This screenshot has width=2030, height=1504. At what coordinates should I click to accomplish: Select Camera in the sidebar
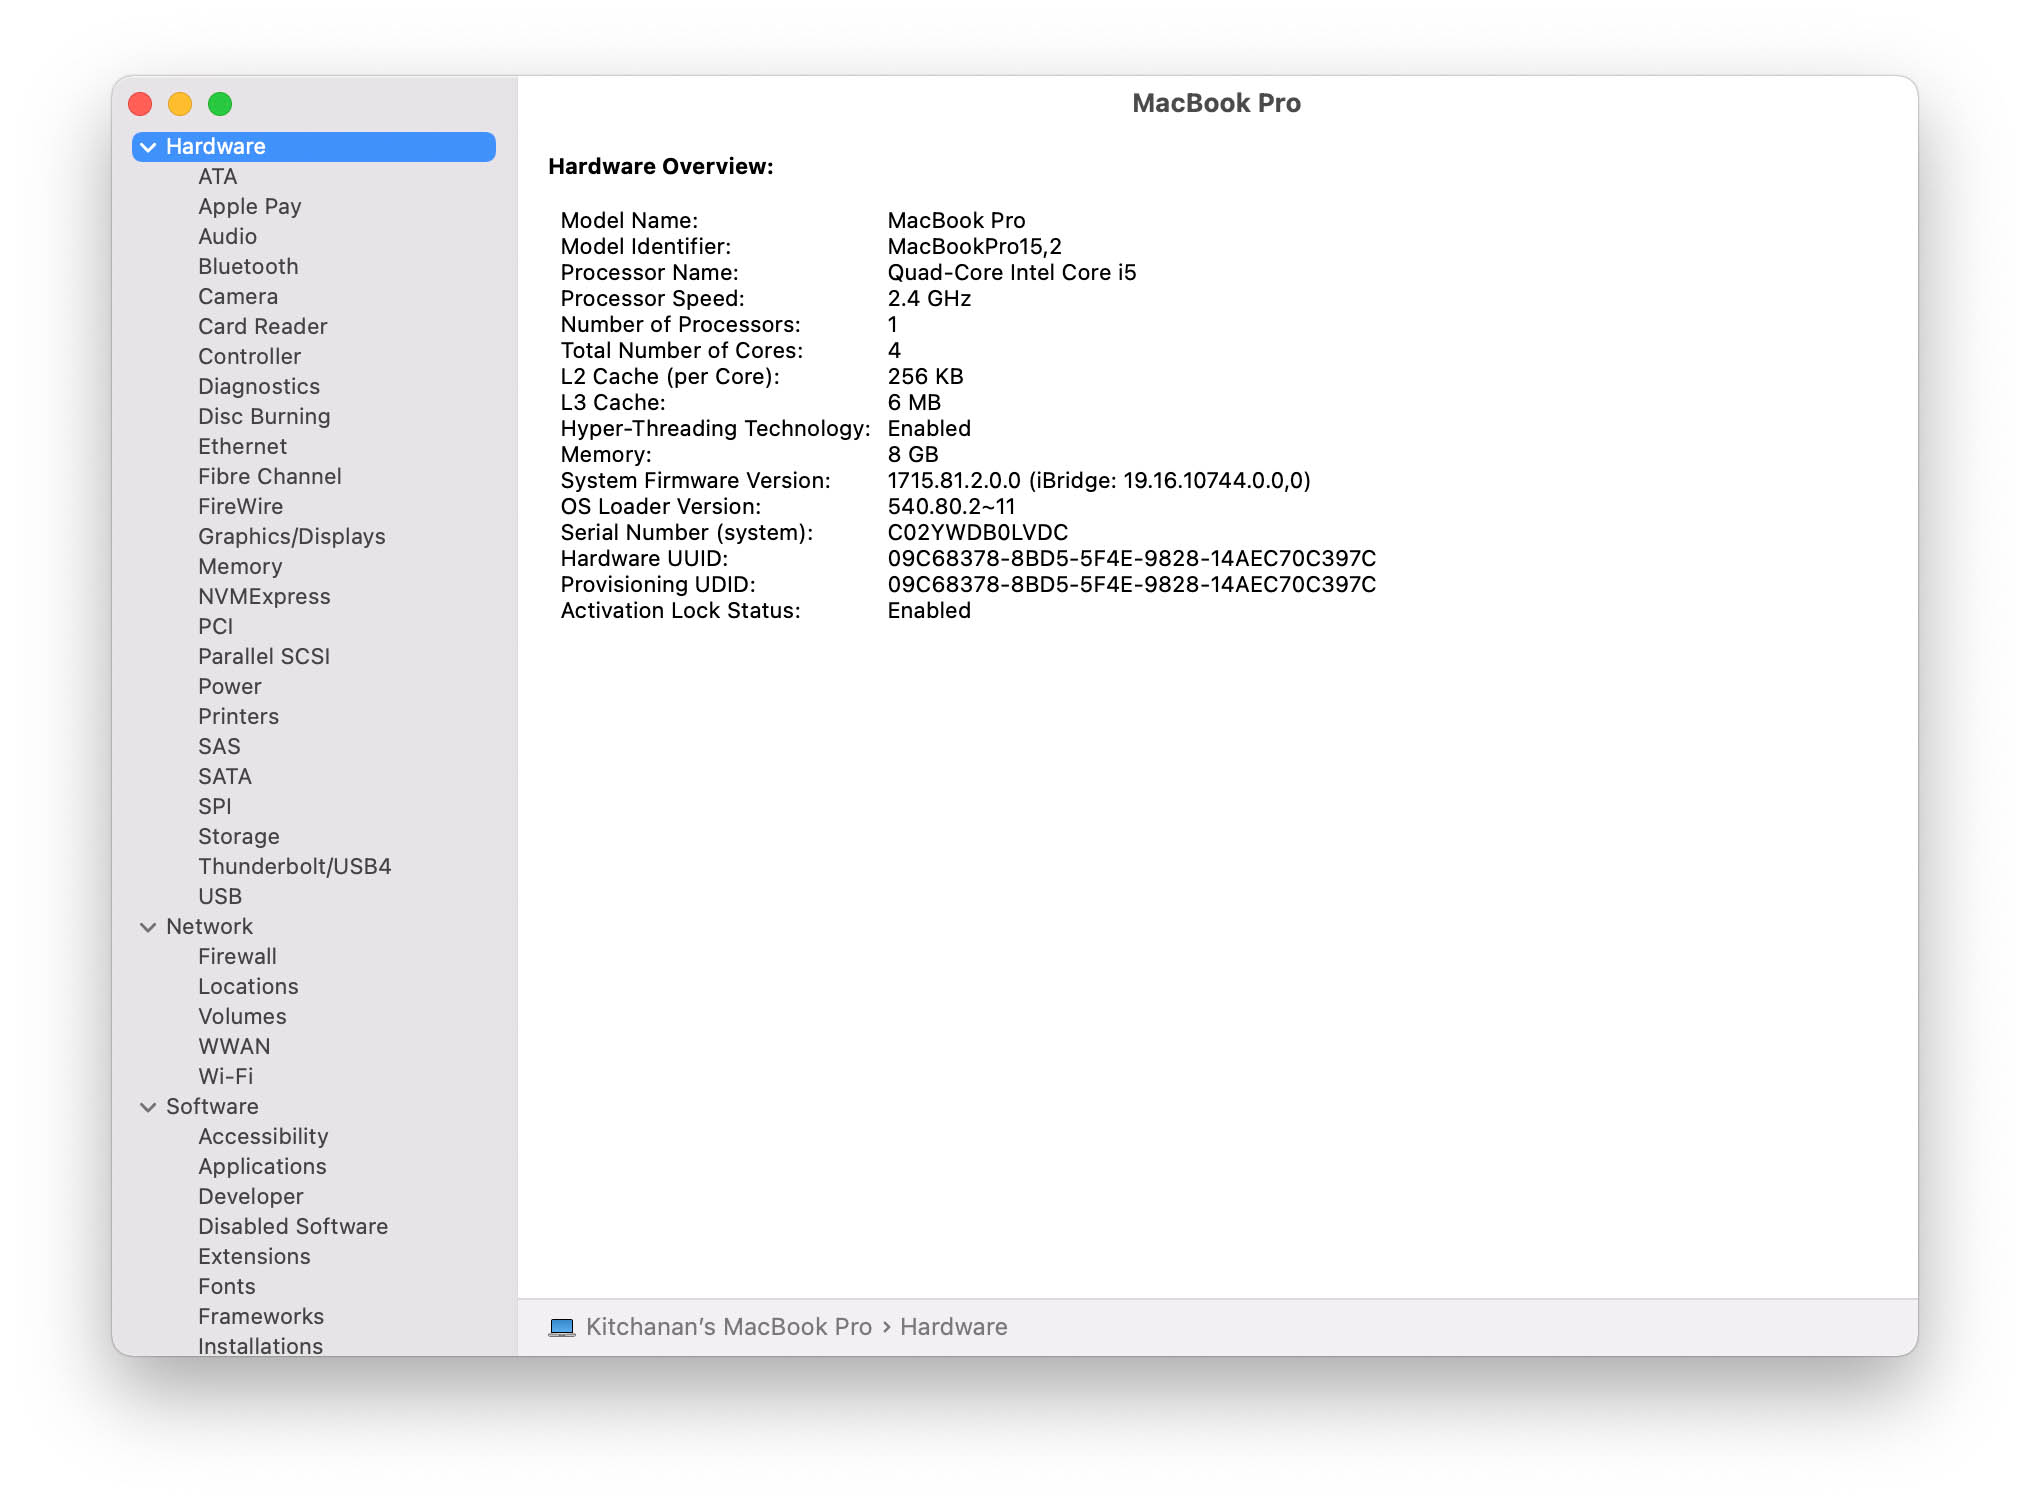tap(238, 297)
